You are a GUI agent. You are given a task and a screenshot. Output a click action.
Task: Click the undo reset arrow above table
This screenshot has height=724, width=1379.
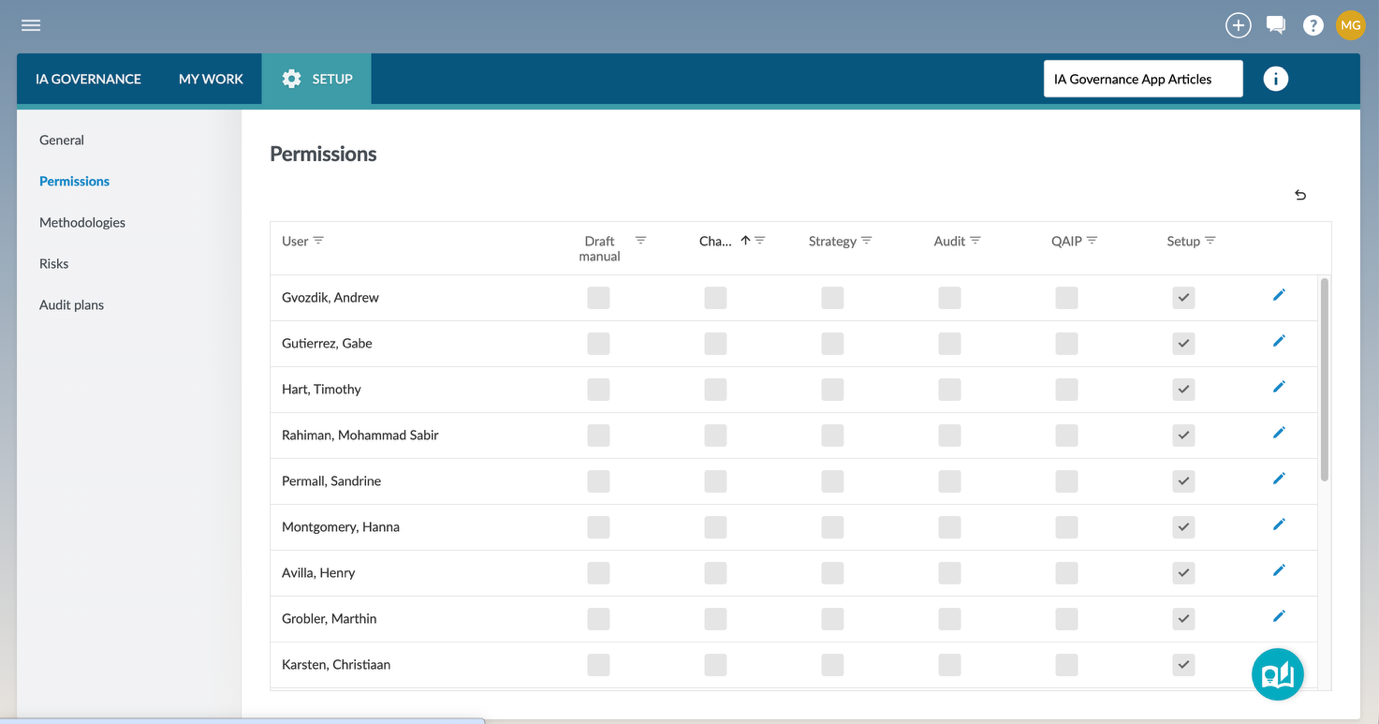pyautogui.click(x=1300, y=195)
